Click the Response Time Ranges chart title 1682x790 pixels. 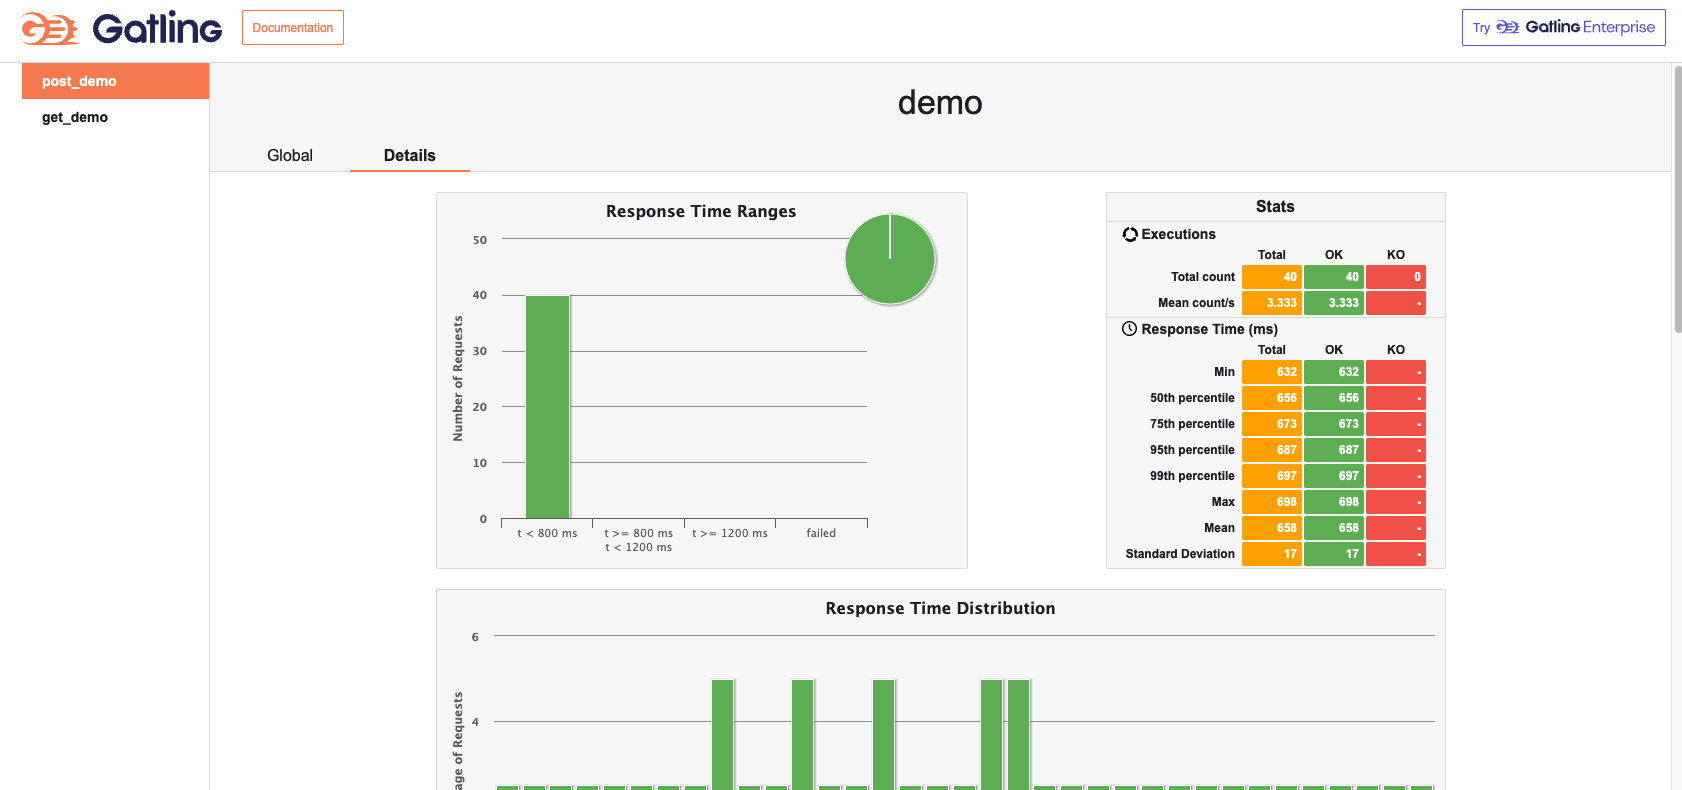701,211
